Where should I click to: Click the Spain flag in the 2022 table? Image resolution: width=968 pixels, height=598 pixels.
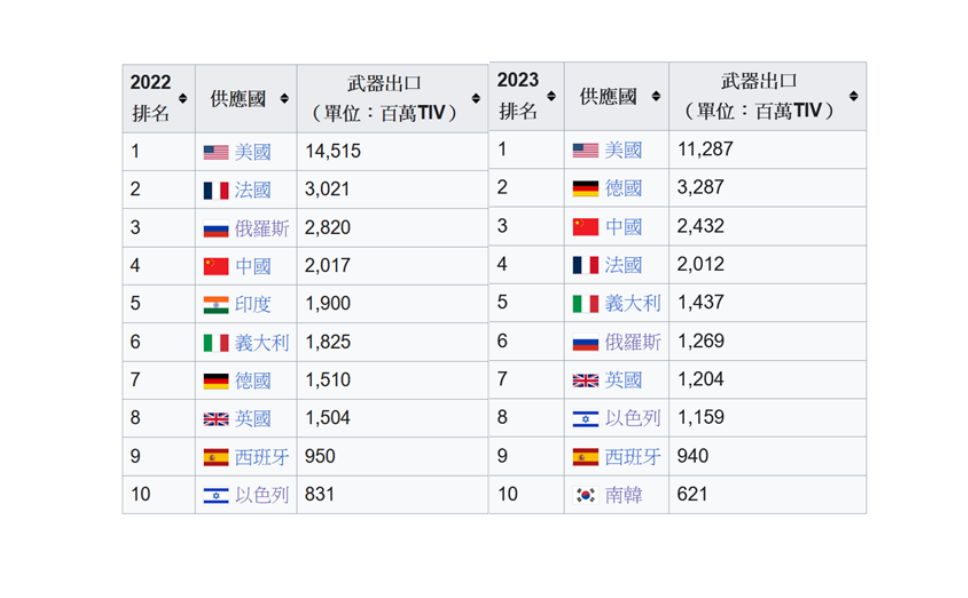point(216,457)
